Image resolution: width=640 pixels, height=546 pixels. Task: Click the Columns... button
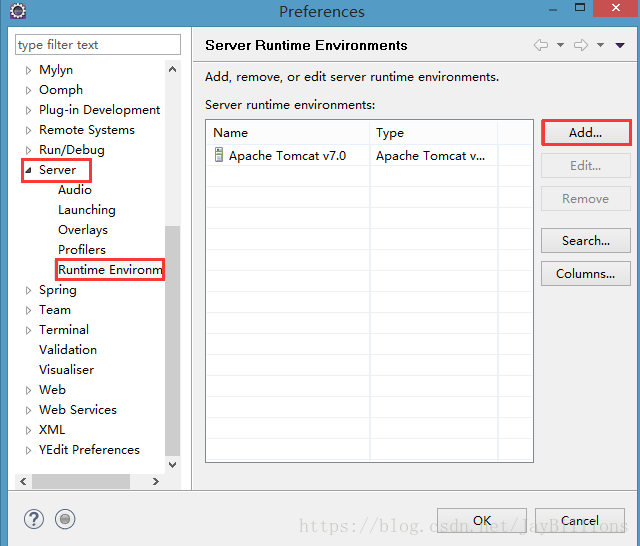pyautogui.click(x=586, y=274)
